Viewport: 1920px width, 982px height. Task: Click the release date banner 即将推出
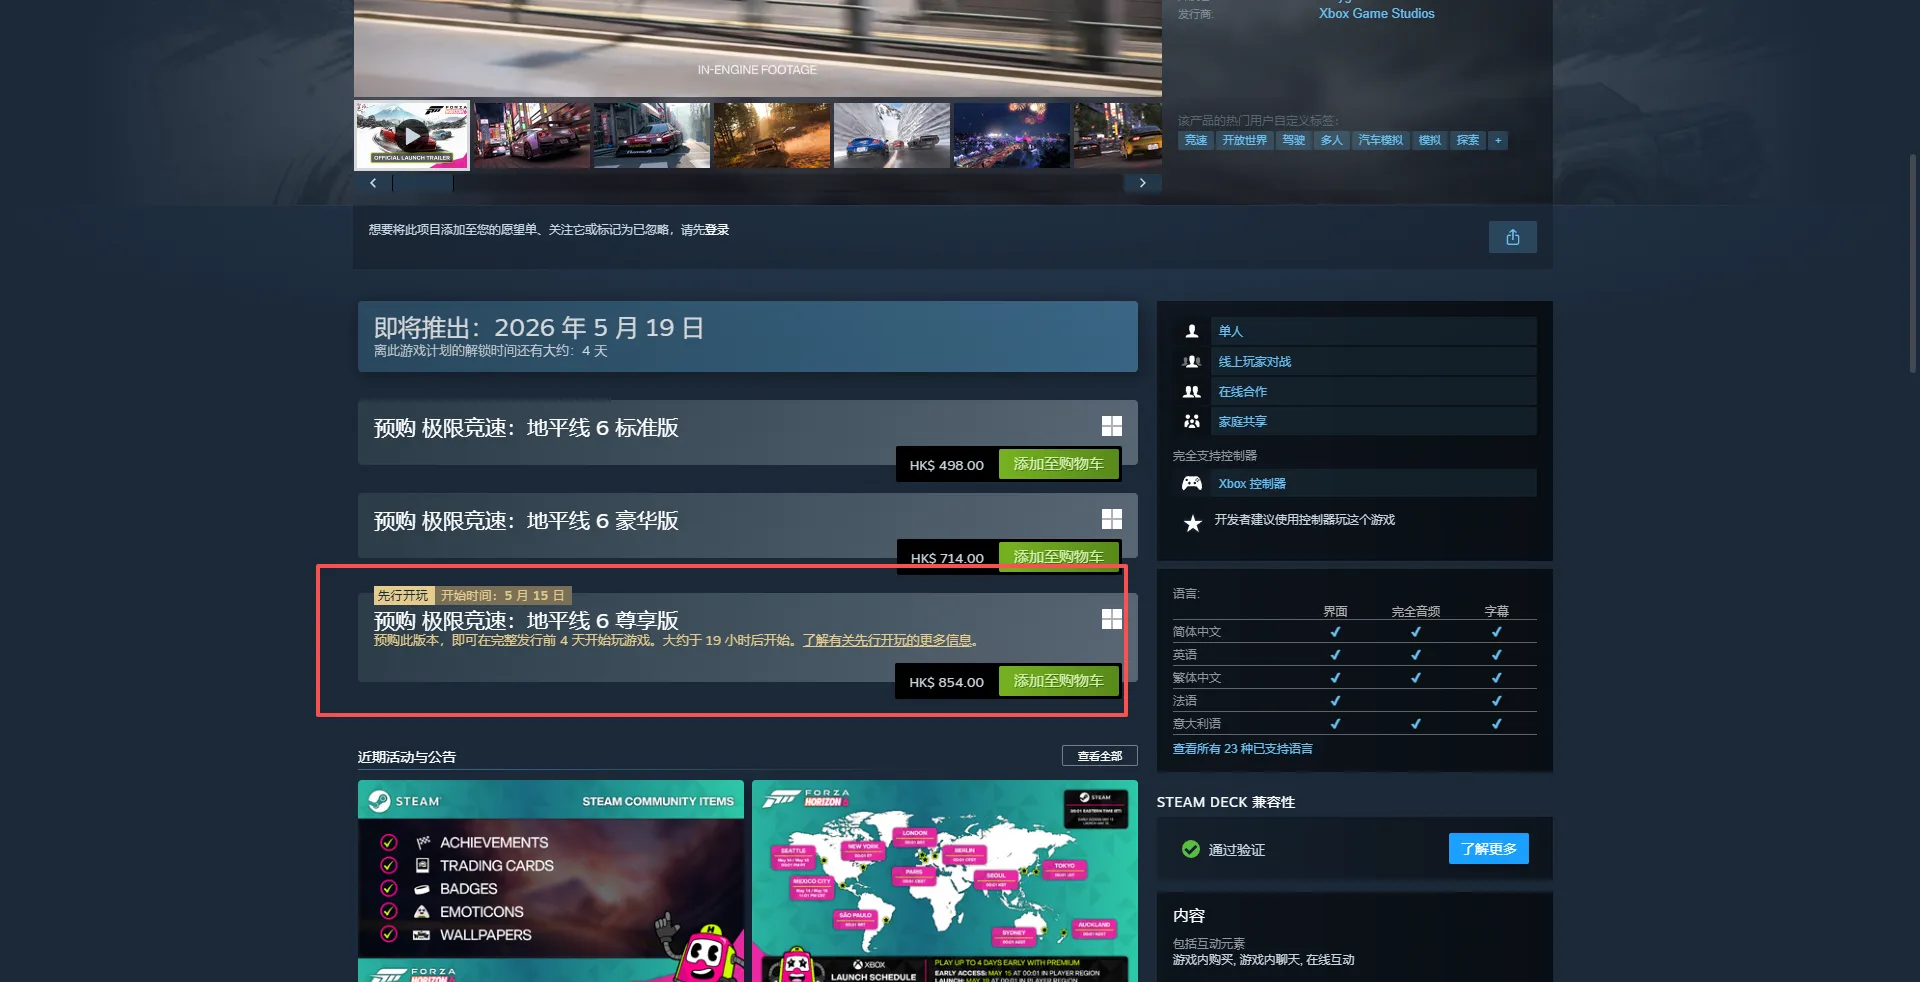[748, 336]
